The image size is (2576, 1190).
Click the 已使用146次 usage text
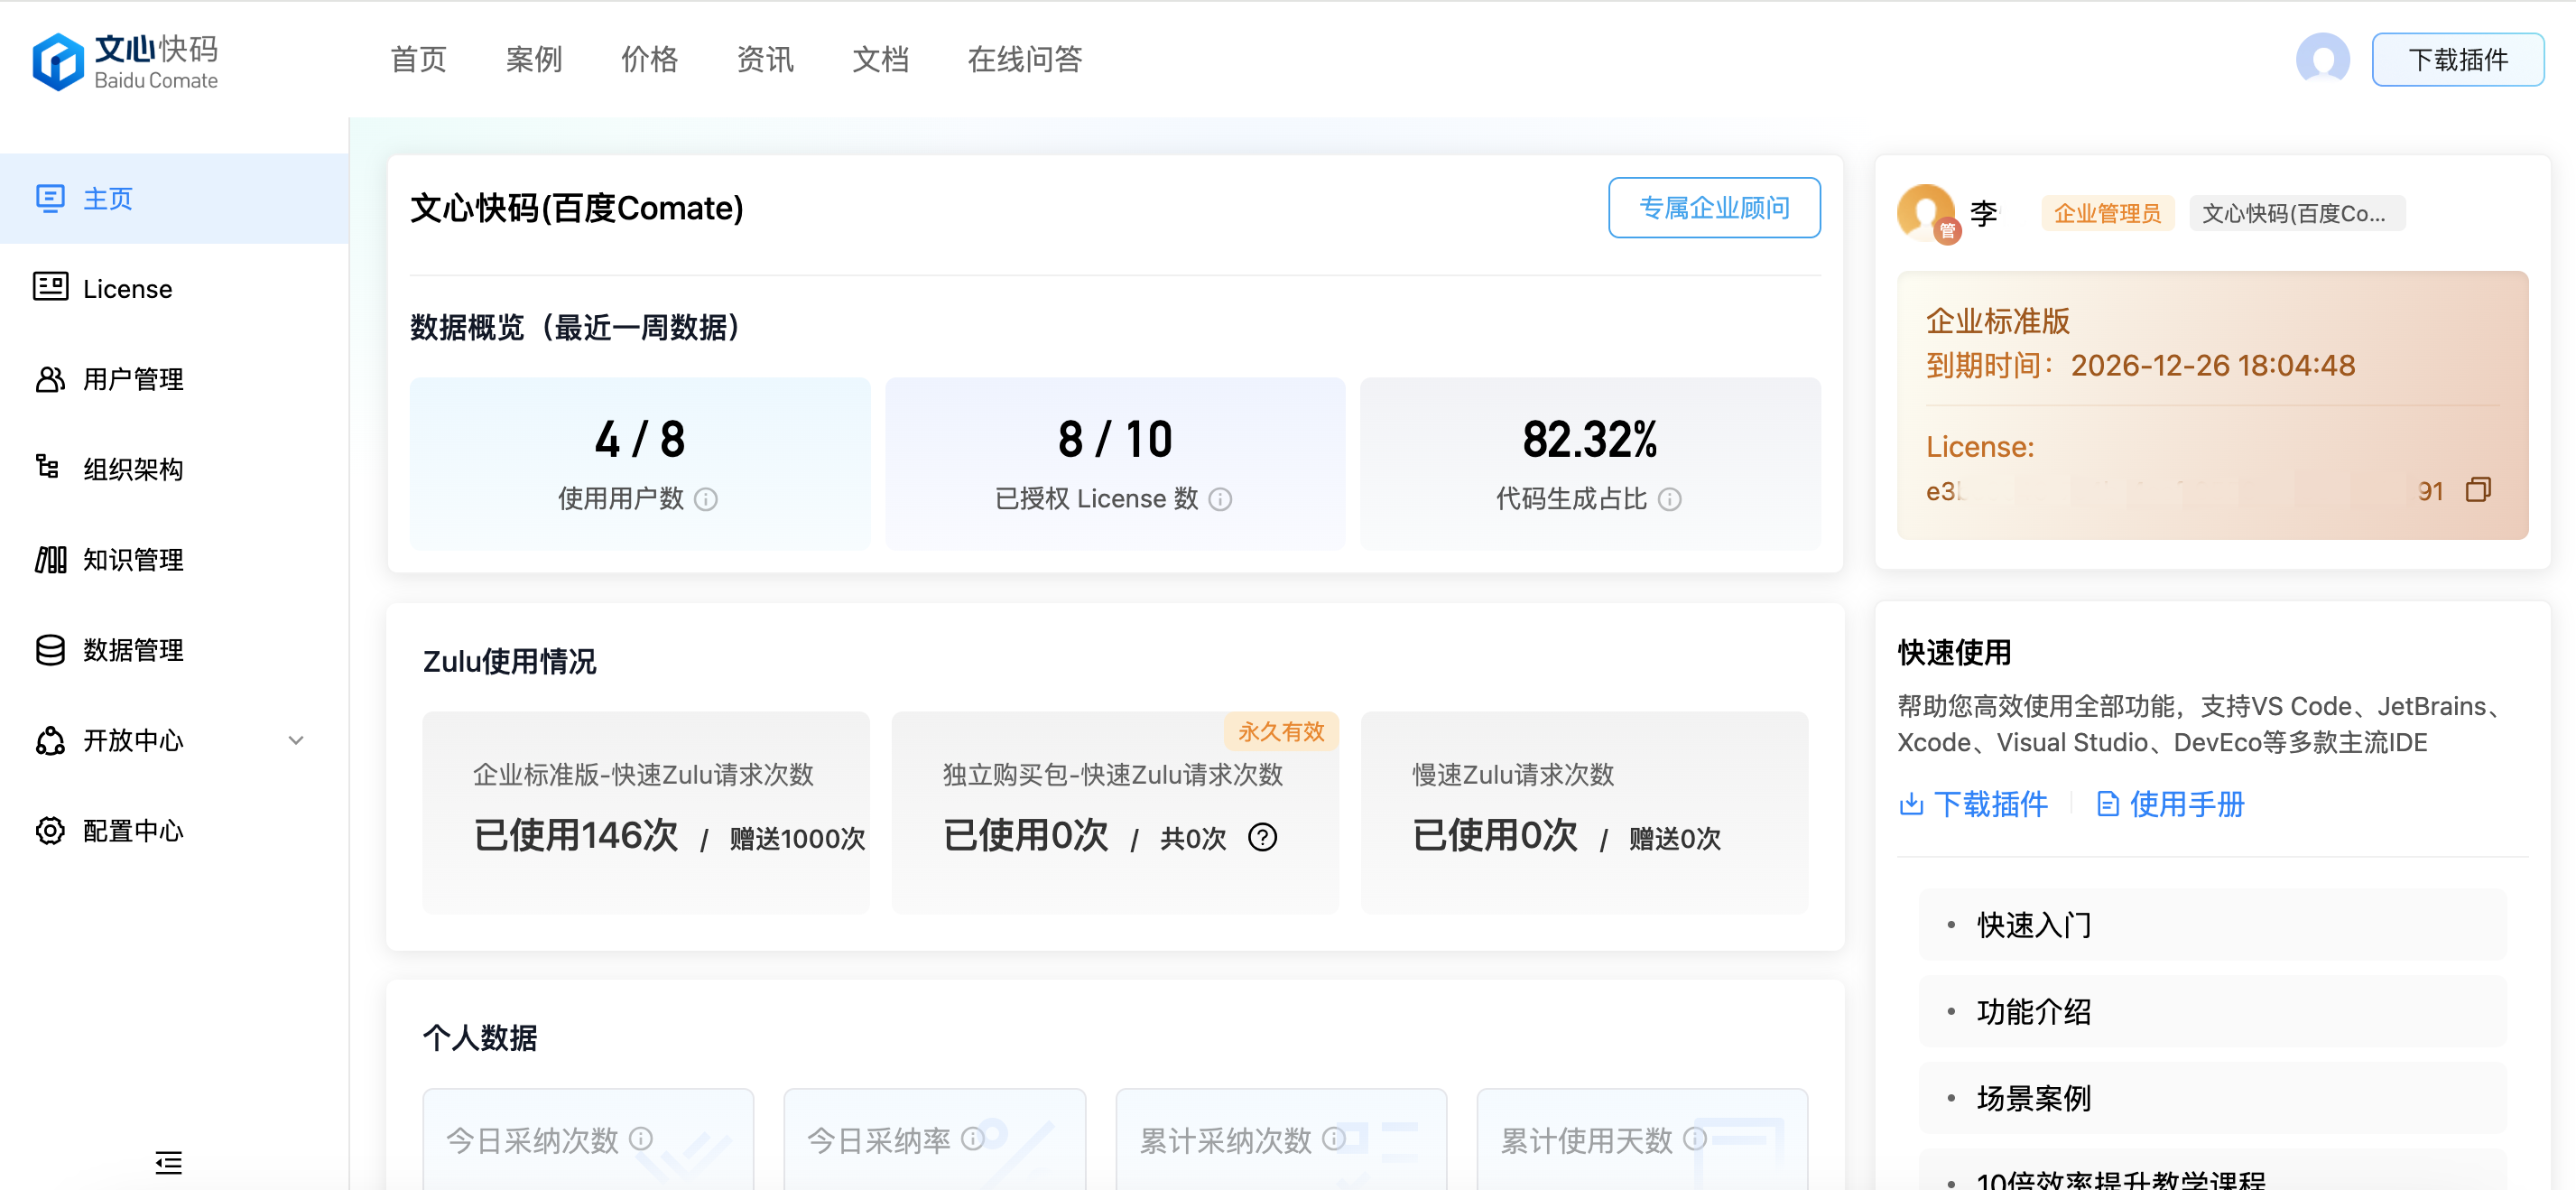576,835
